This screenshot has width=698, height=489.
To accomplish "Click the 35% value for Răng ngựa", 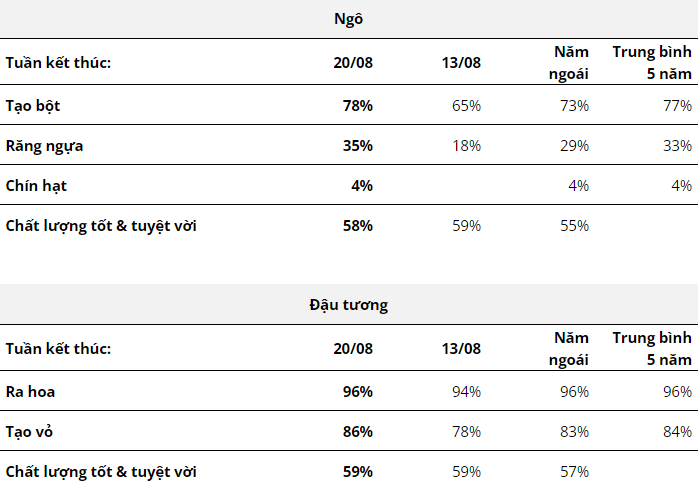I will tap(357, 145).
